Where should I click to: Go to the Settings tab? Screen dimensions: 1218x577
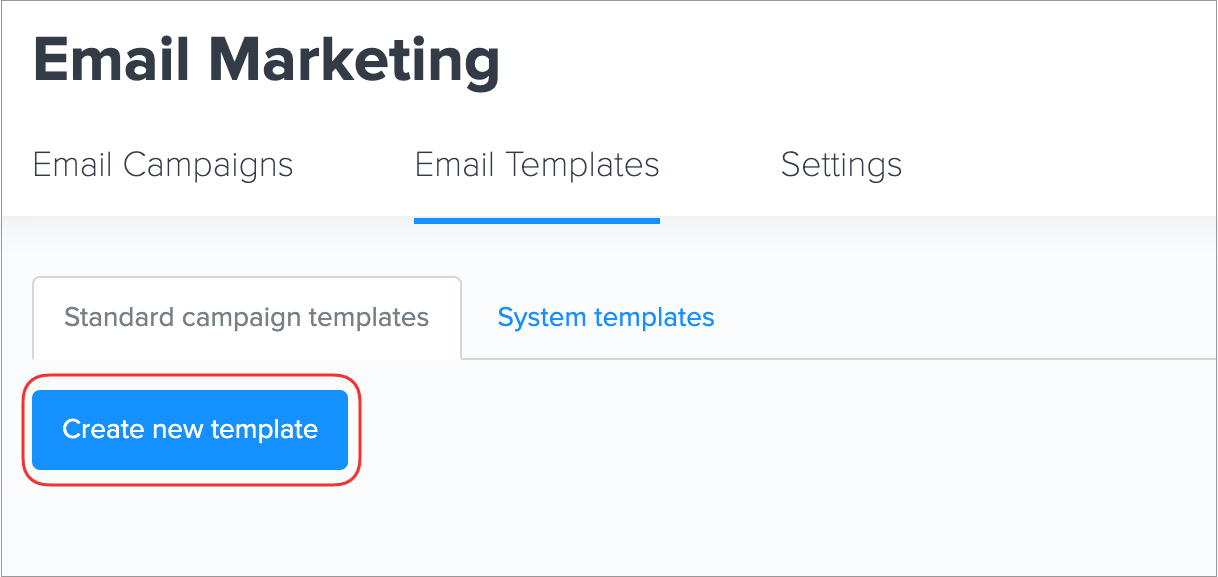click(x=841, y=165)
